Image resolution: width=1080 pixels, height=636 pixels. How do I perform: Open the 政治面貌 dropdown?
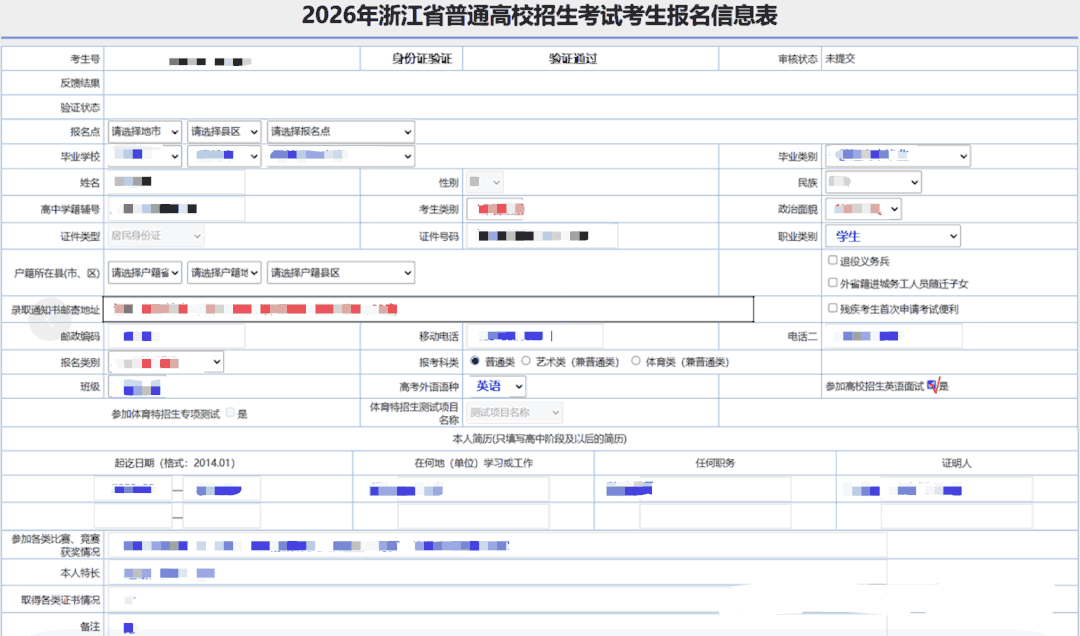click(x=863, y=209)
